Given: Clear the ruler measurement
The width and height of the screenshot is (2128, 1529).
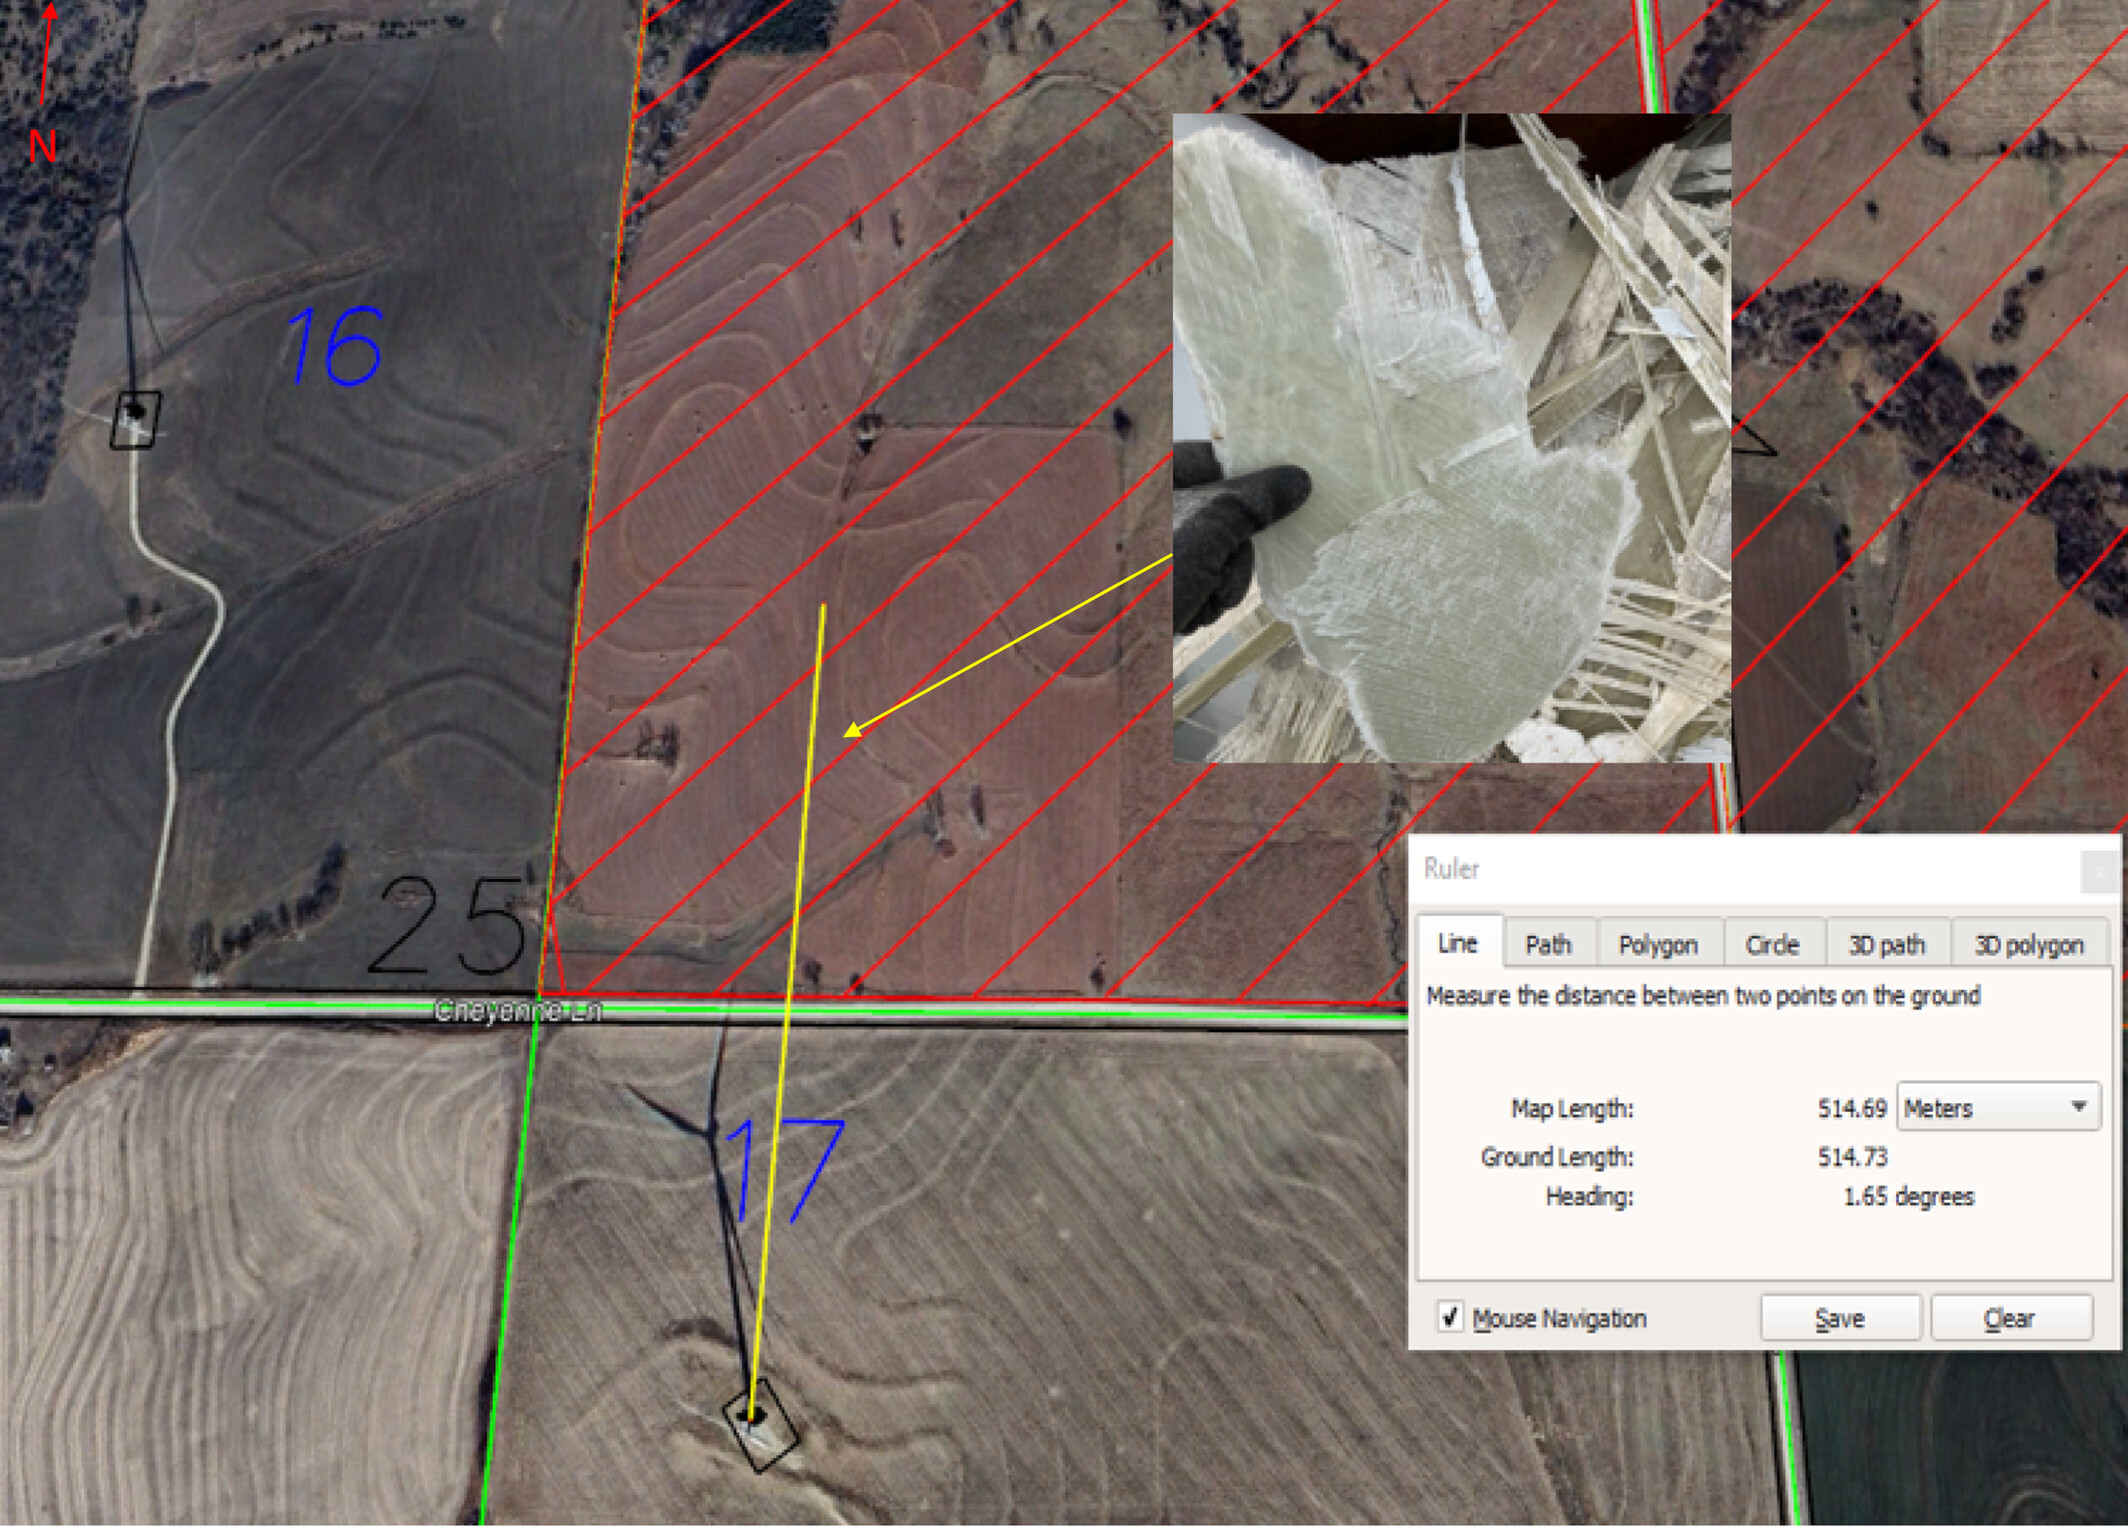Looking at the screenshot, I should pyautogui.click(x=2010, y=1318).
